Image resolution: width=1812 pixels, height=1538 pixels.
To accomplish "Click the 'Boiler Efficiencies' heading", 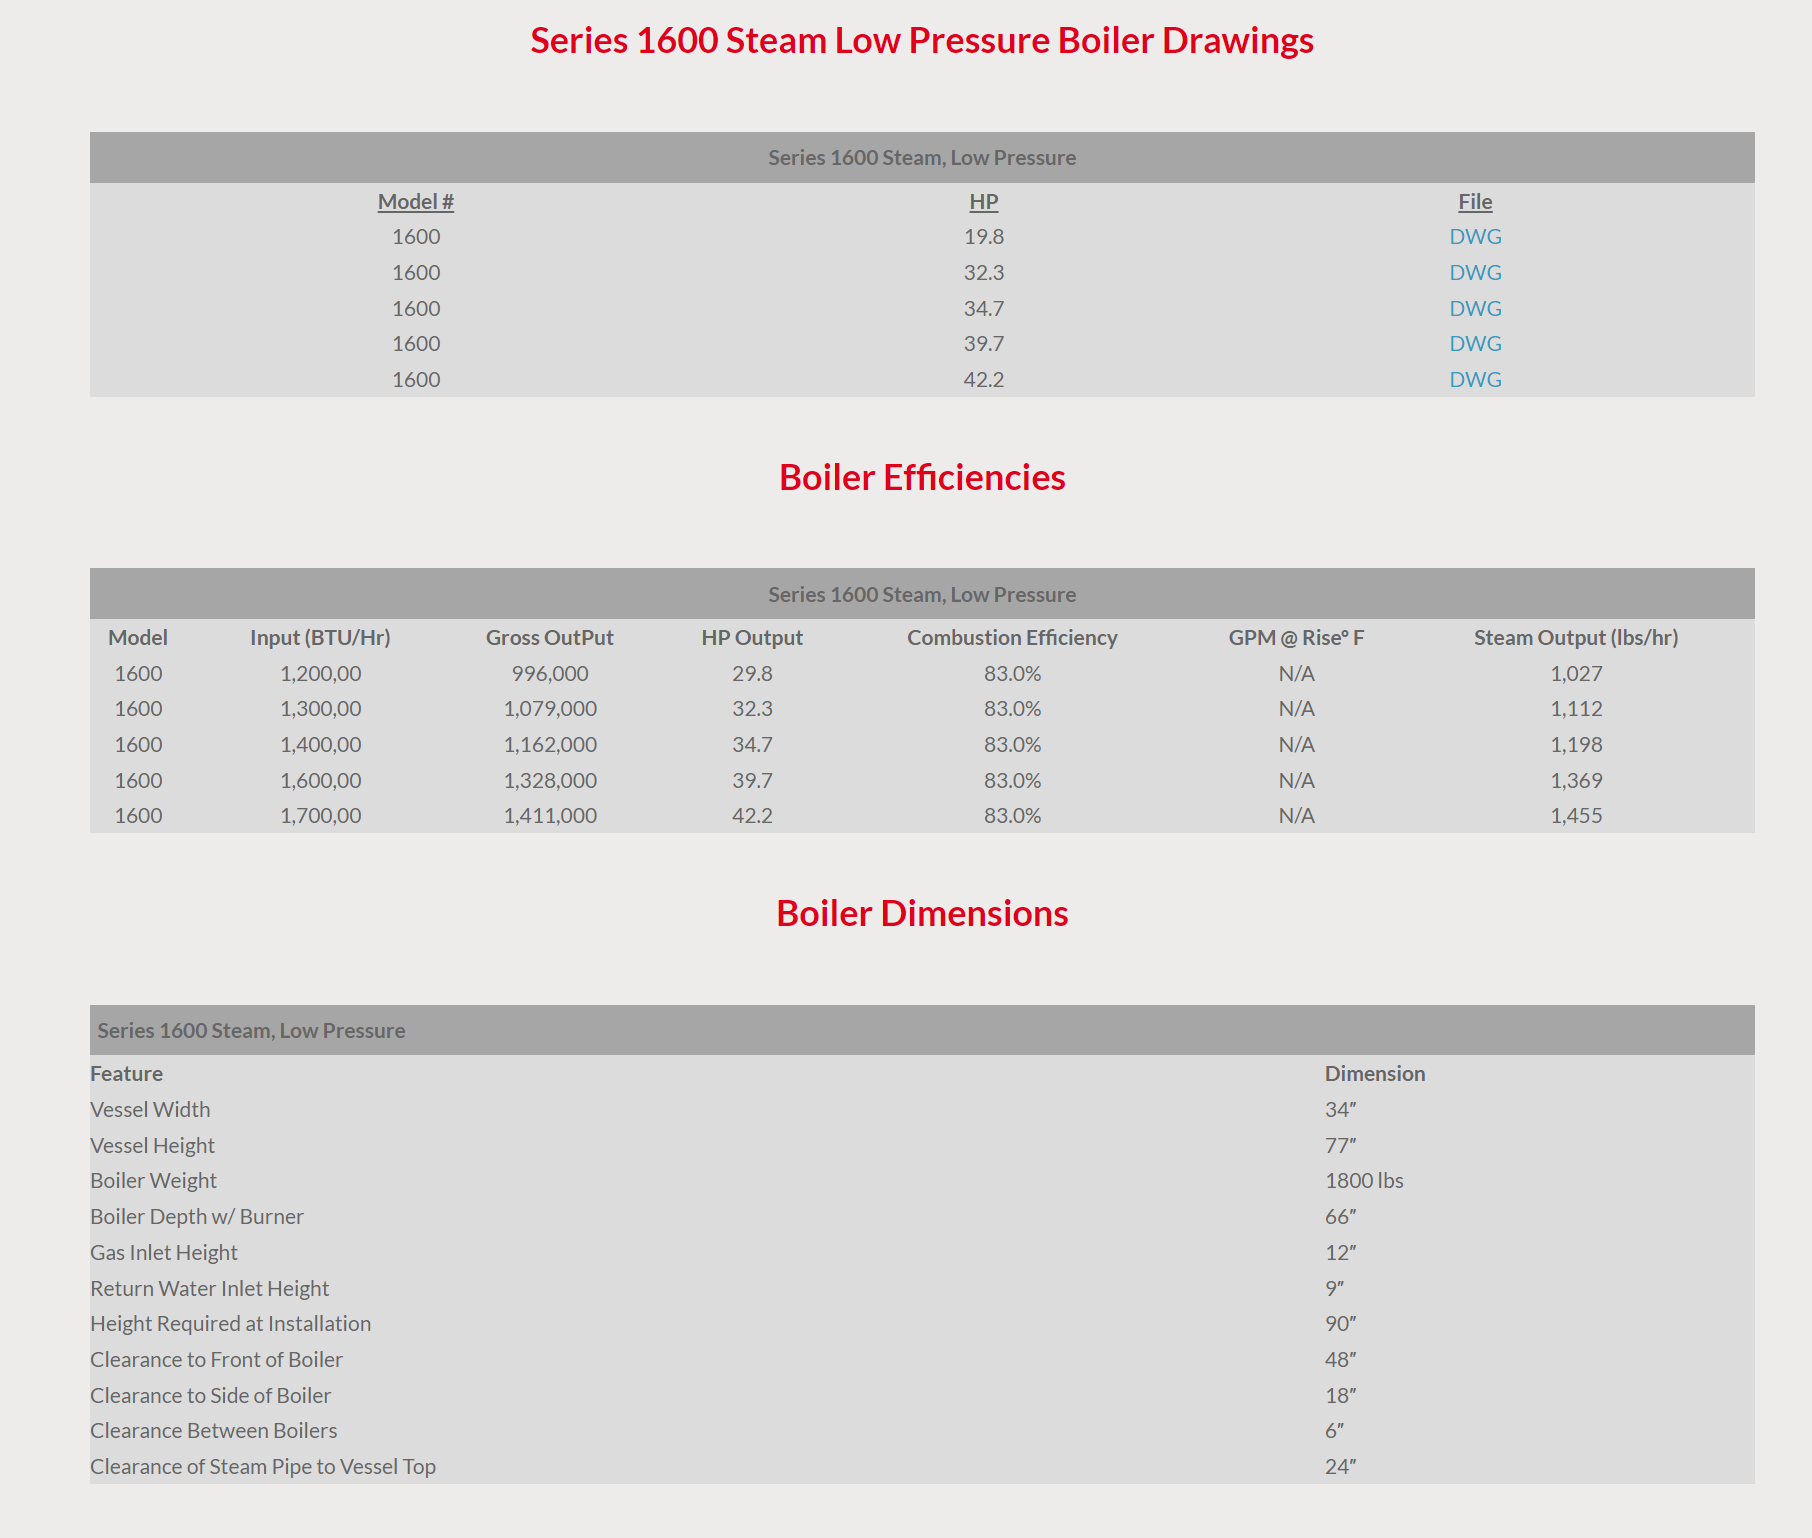I will pyautogui.click(x=921, y=478).
